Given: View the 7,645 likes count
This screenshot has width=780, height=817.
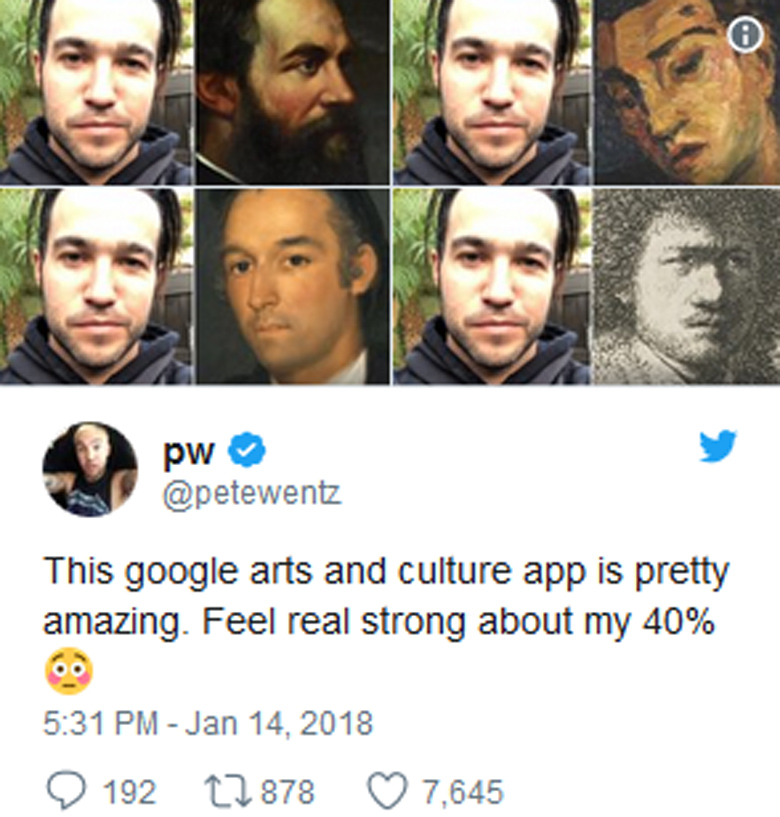Looking at the screenshot, I should pos(463,792).
